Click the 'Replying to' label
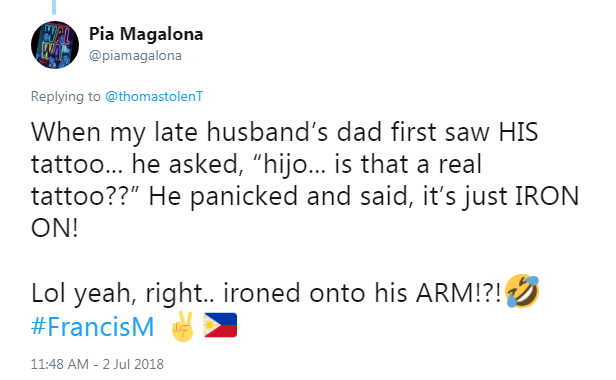Viewport: 616px width, 380px height. click(66, 97)
